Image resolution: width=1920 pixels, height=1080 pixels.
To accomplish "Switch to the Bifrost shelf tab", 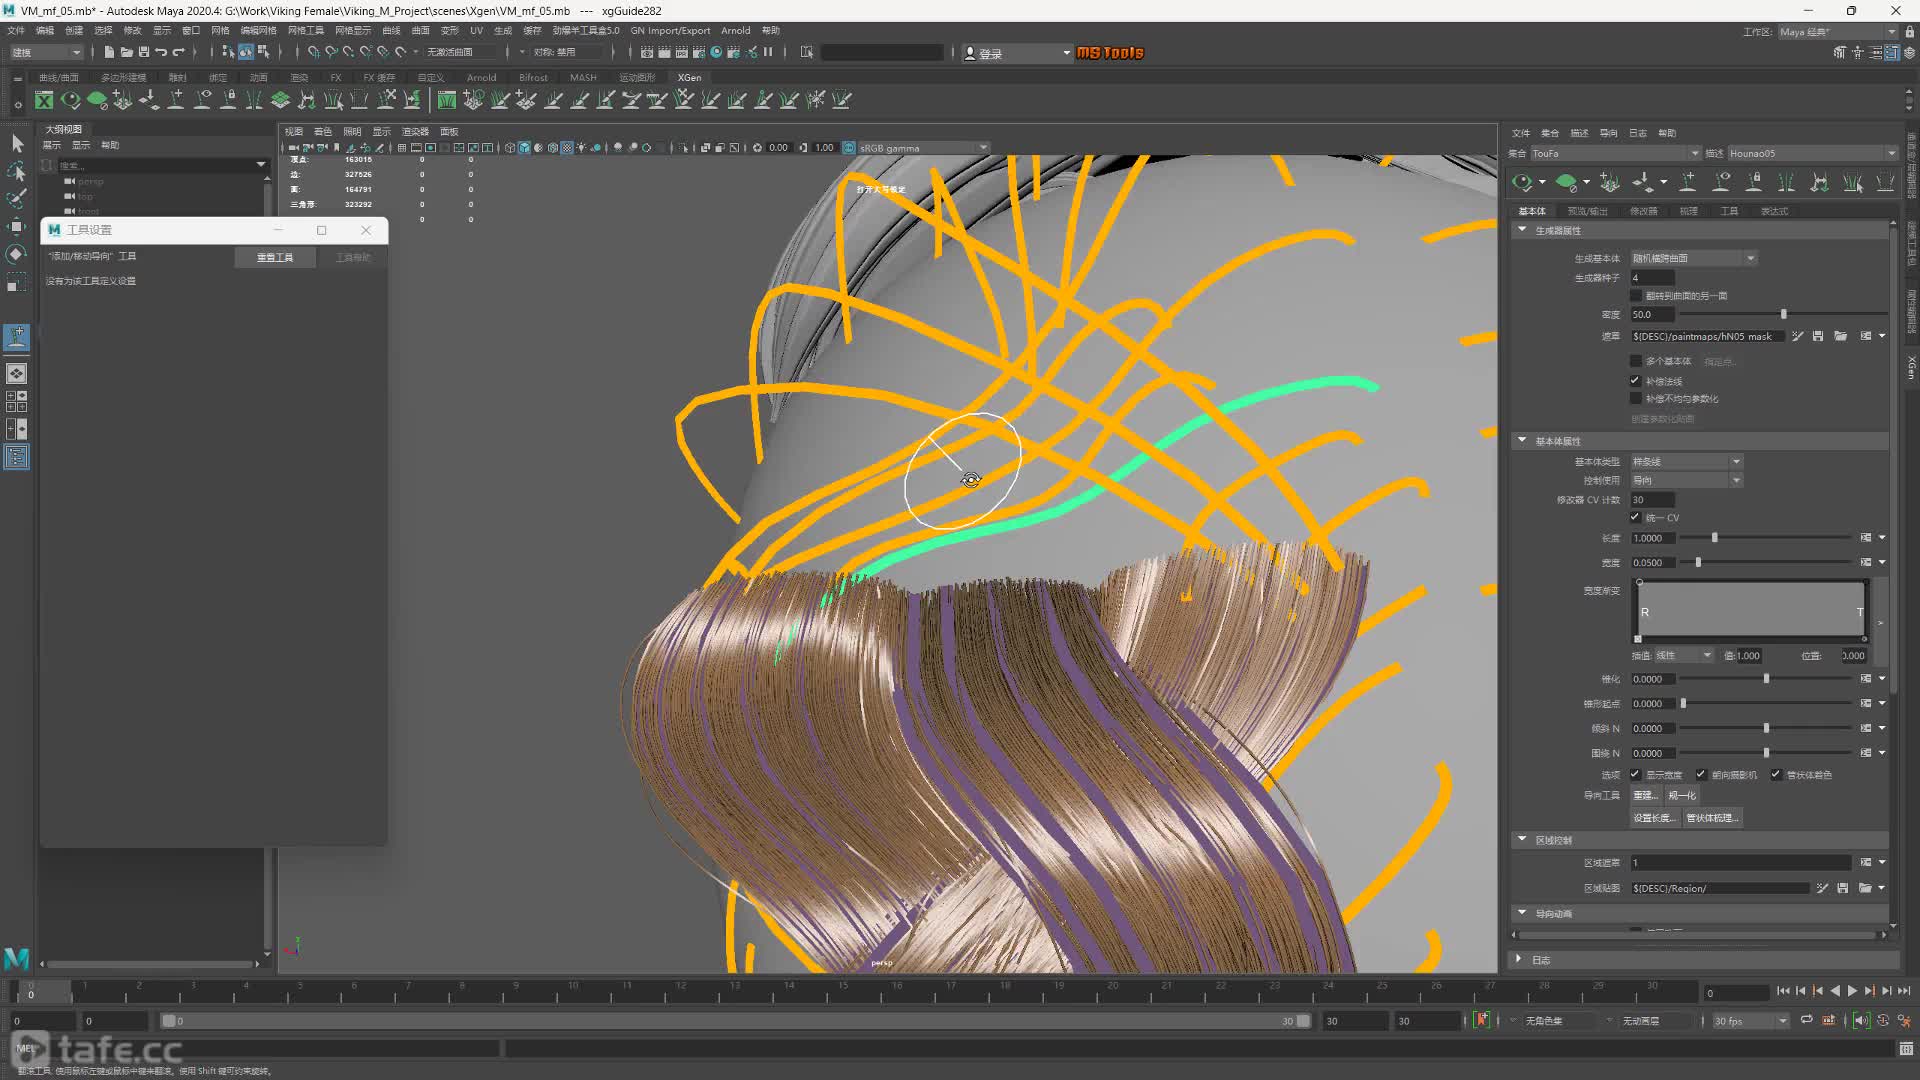I will pyautogui.click(x=533, y=77).
